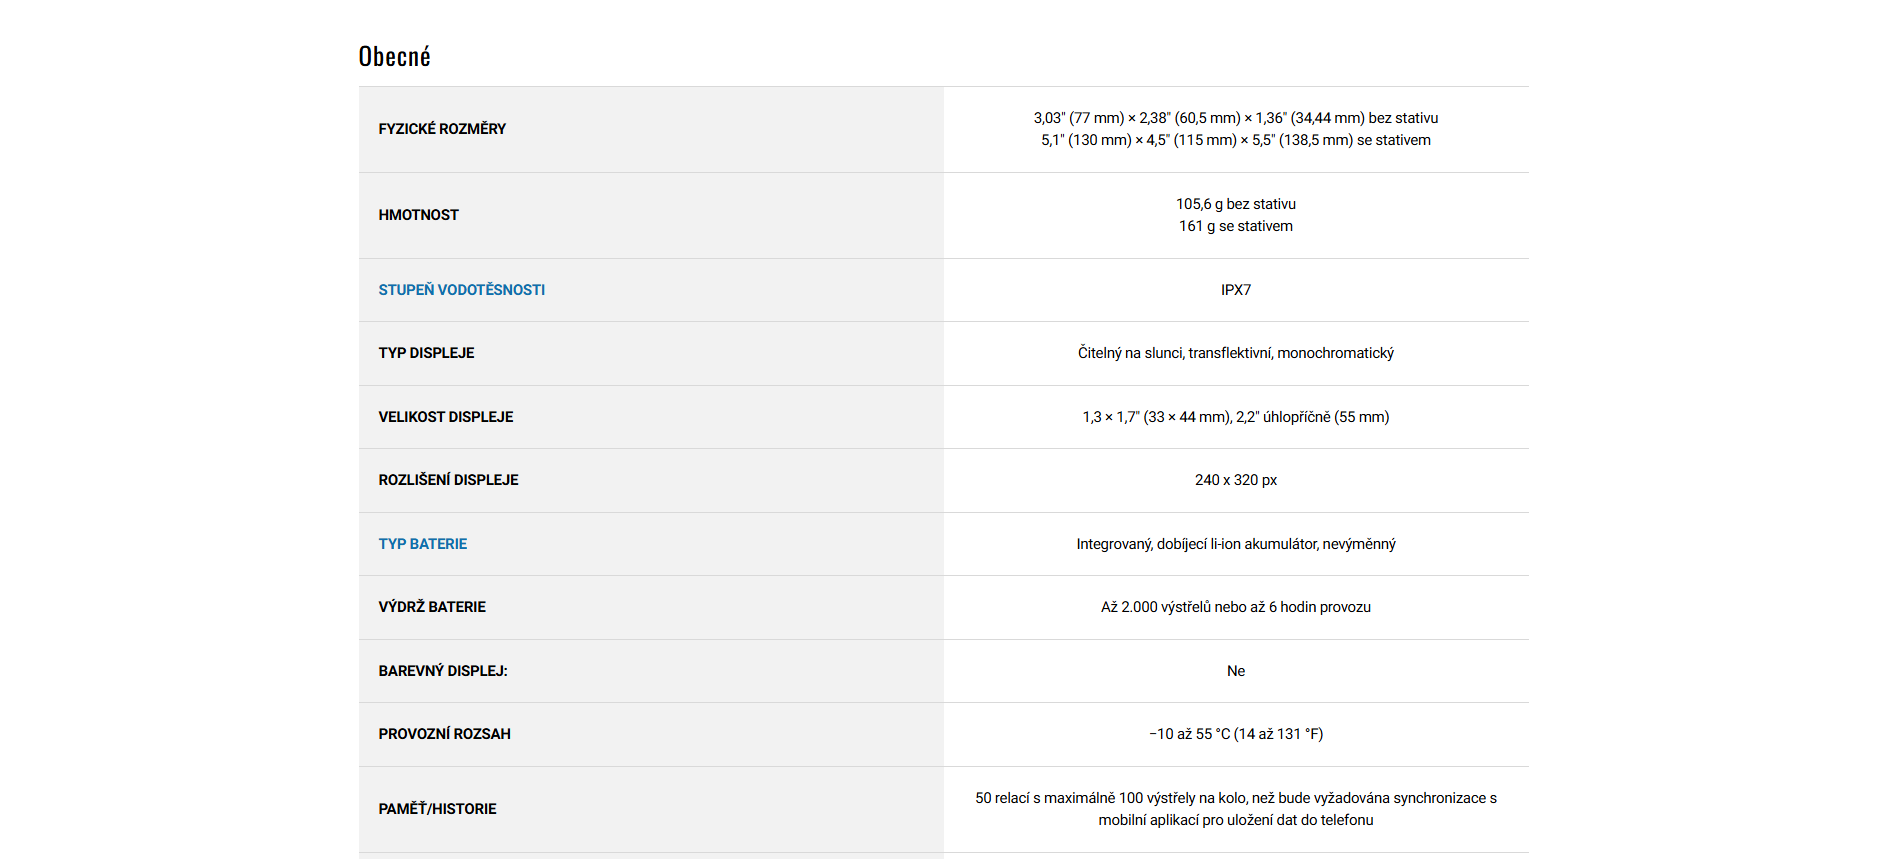Click the IPX7 waterproof rating value

click(1235, 290)
